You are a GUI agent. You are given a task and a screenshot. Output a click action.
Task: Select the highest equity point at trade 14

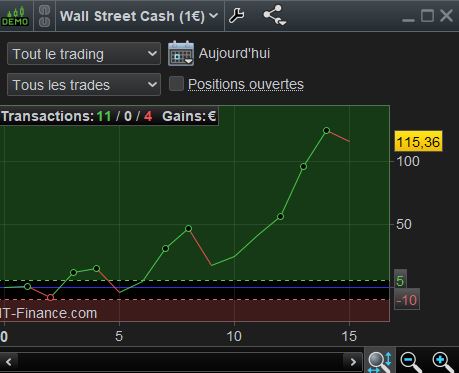327,130
